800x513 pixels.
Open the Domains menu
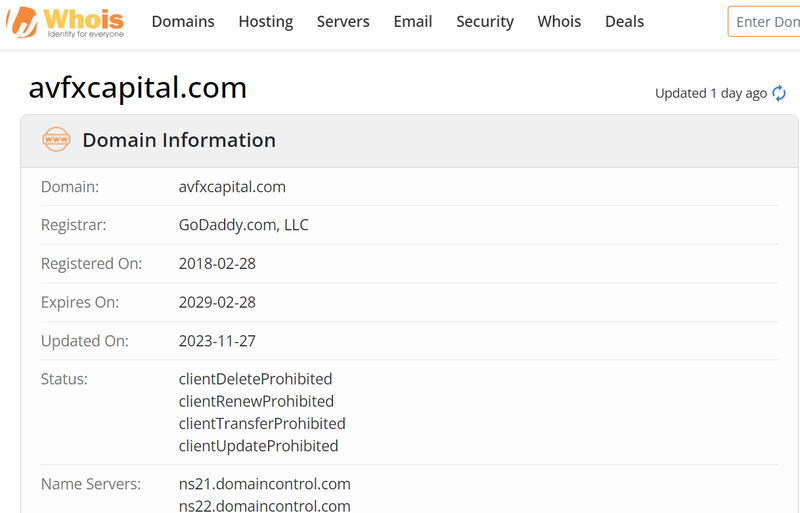pyautogui.click(x=183, y=22)
